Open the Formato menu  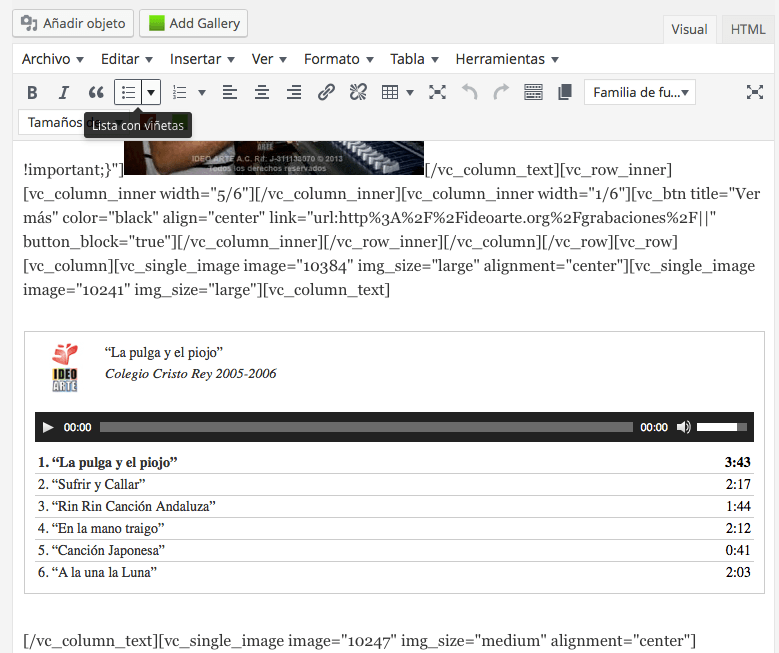point(339,59)
